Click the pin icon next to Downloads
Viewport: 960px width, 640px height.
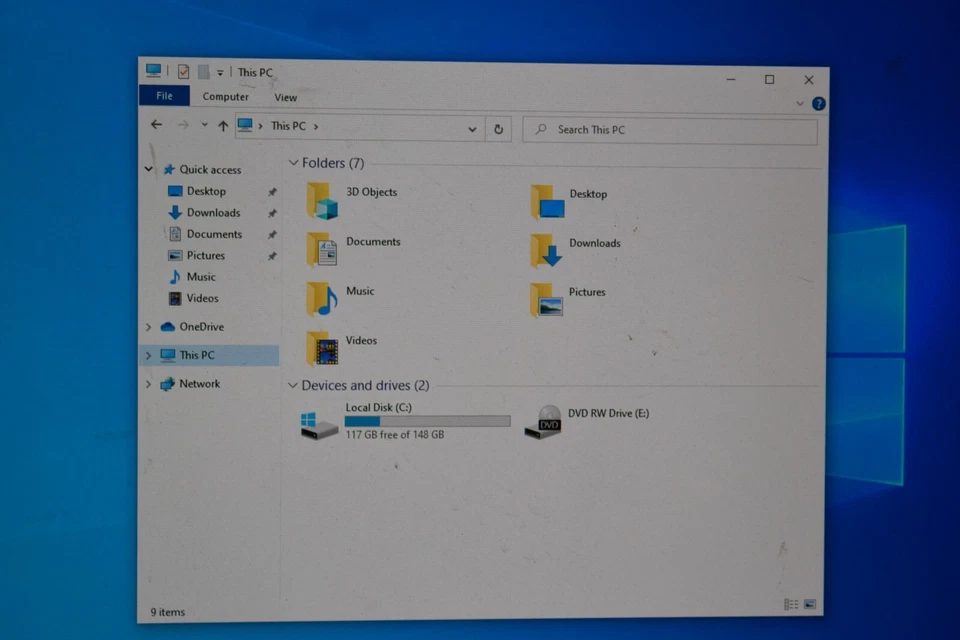pyautogui.click(x=271, y=212)
